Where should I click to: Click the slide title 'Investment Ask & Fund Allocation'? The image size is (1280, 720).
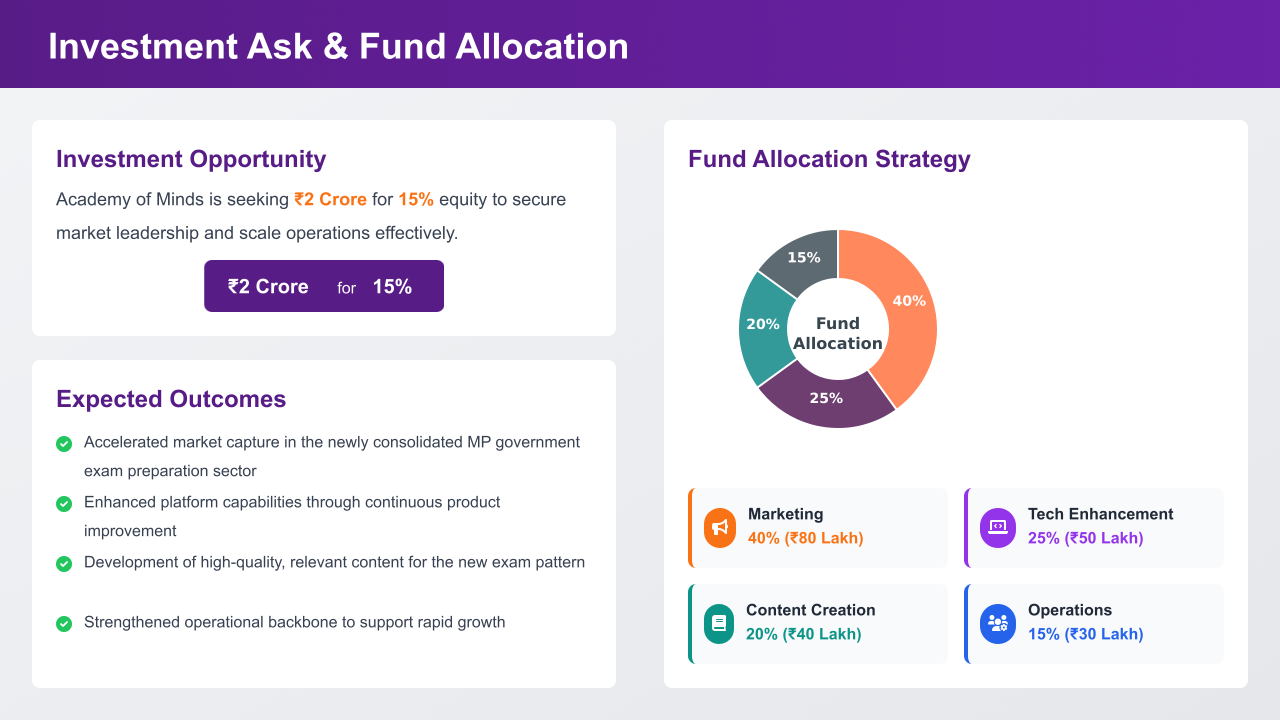[338, 46]
